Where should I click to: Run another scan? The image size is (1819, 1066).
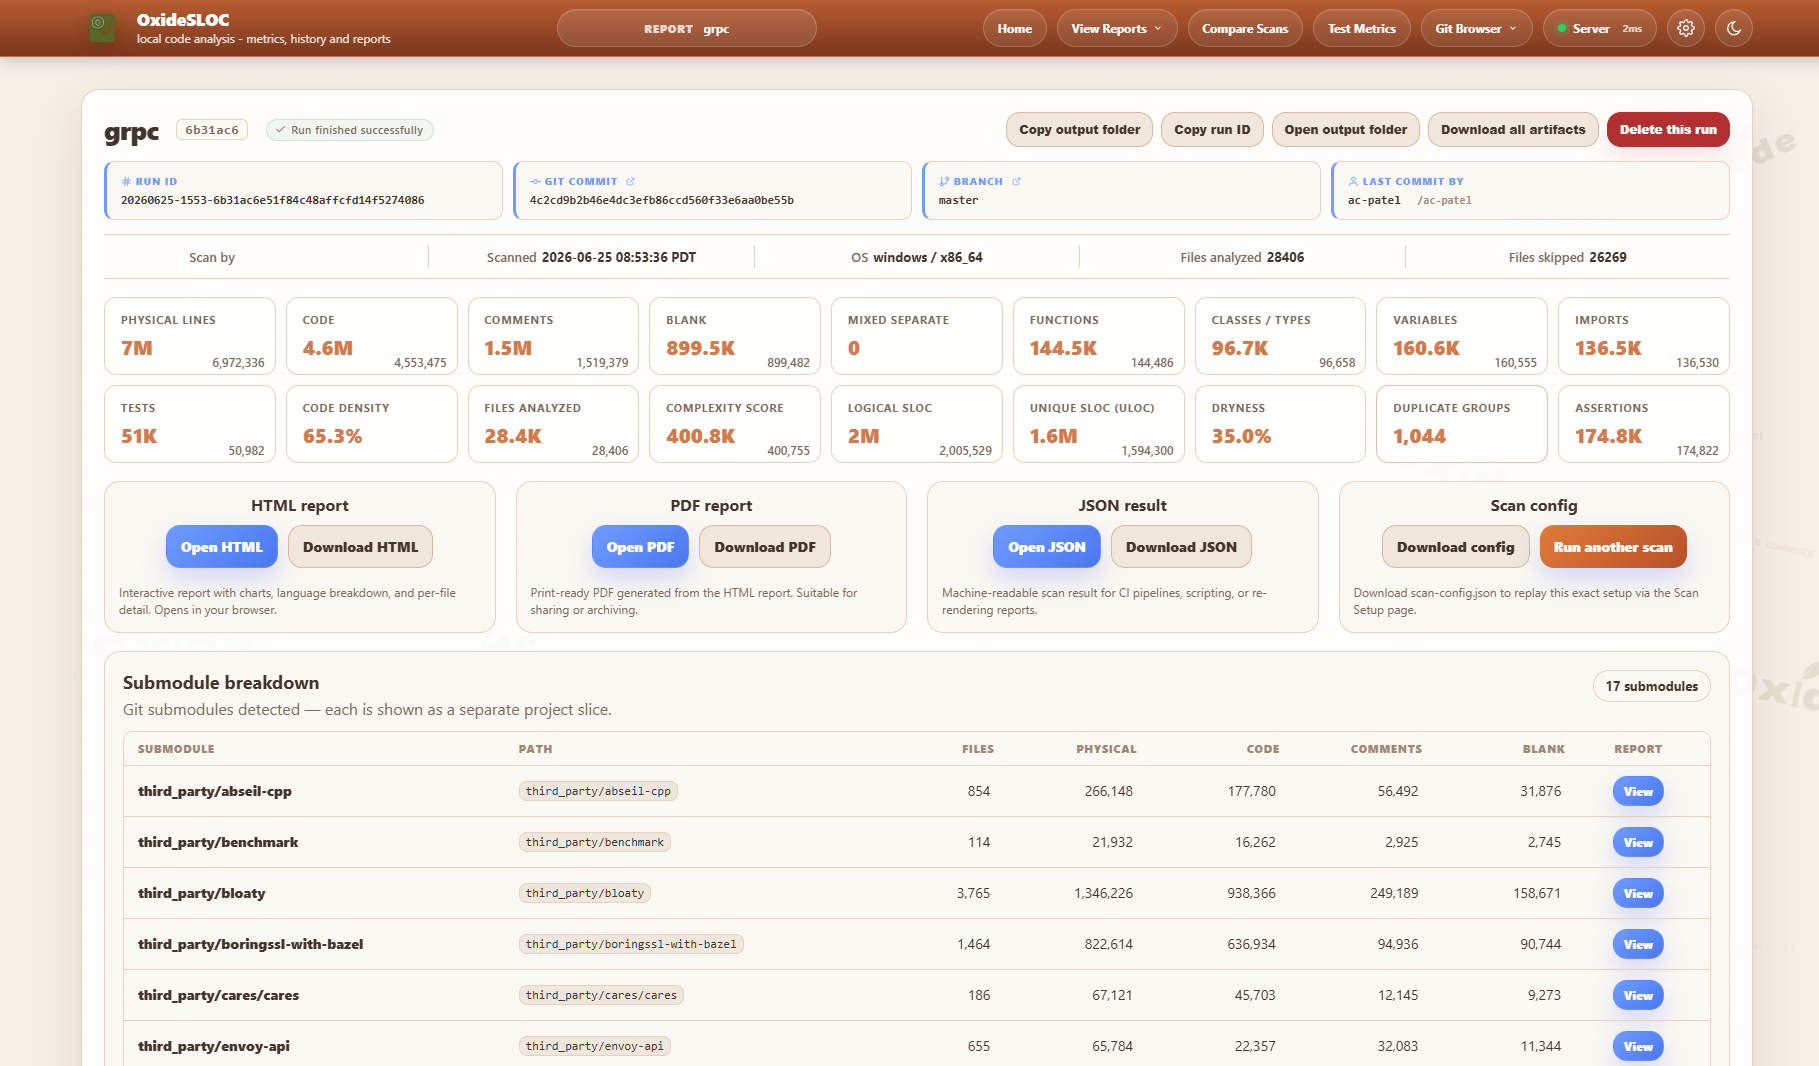pos(1613,547)
